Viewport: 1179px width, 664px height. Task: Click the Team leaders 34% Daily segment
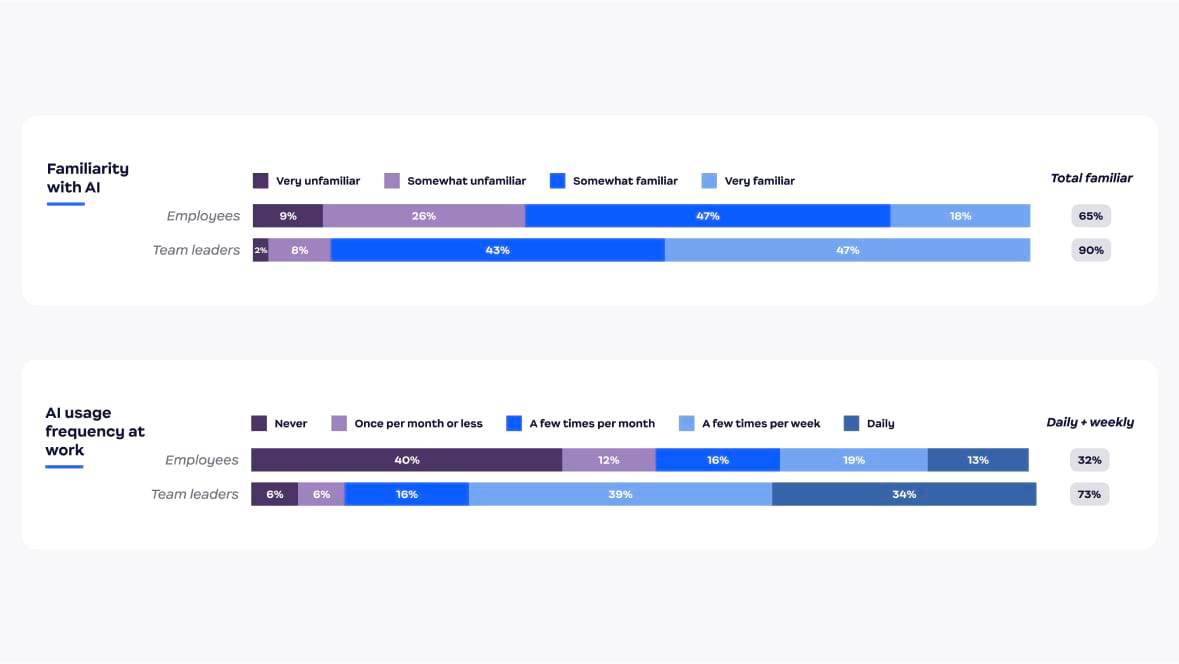[904, 494]
